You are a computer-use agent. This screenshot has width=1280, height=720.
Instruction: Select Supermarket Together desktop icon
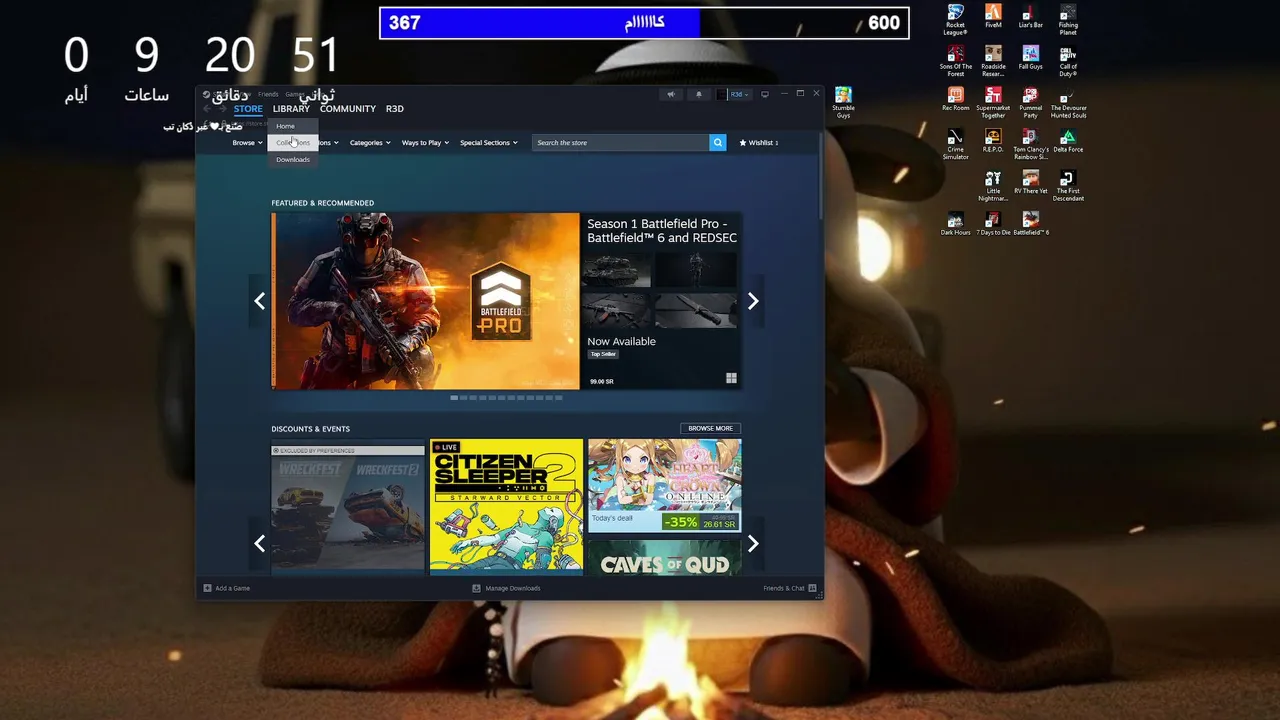click(993, 103)
